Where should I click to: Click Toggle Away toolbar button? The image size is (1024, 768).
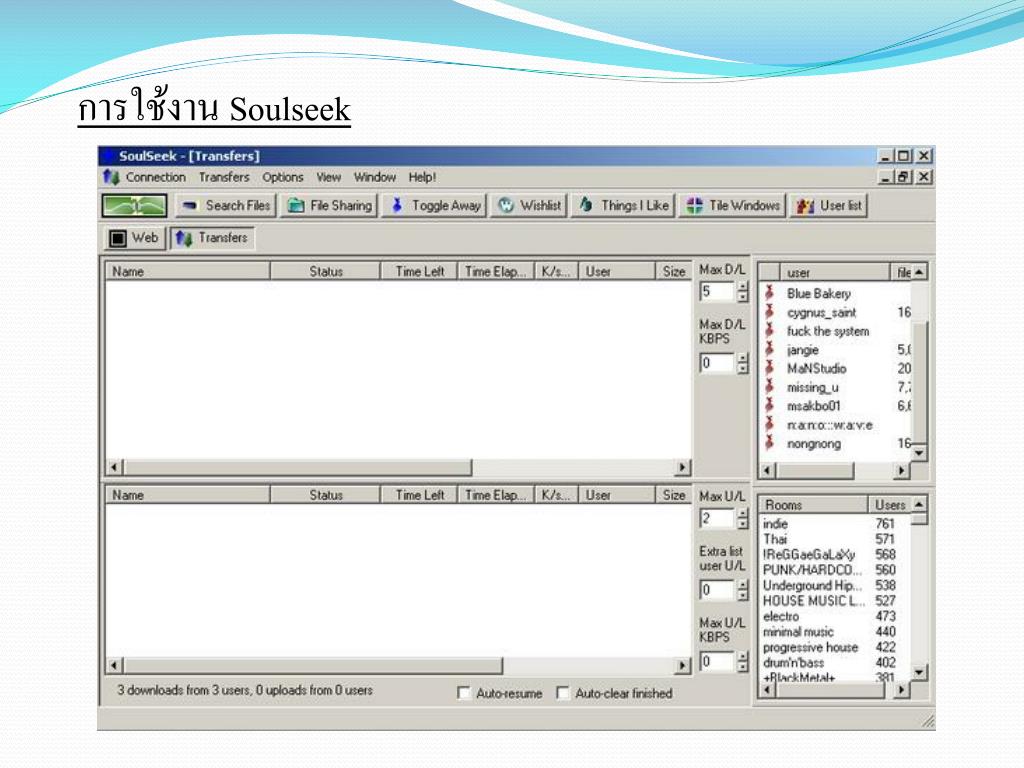click(436, 206)
